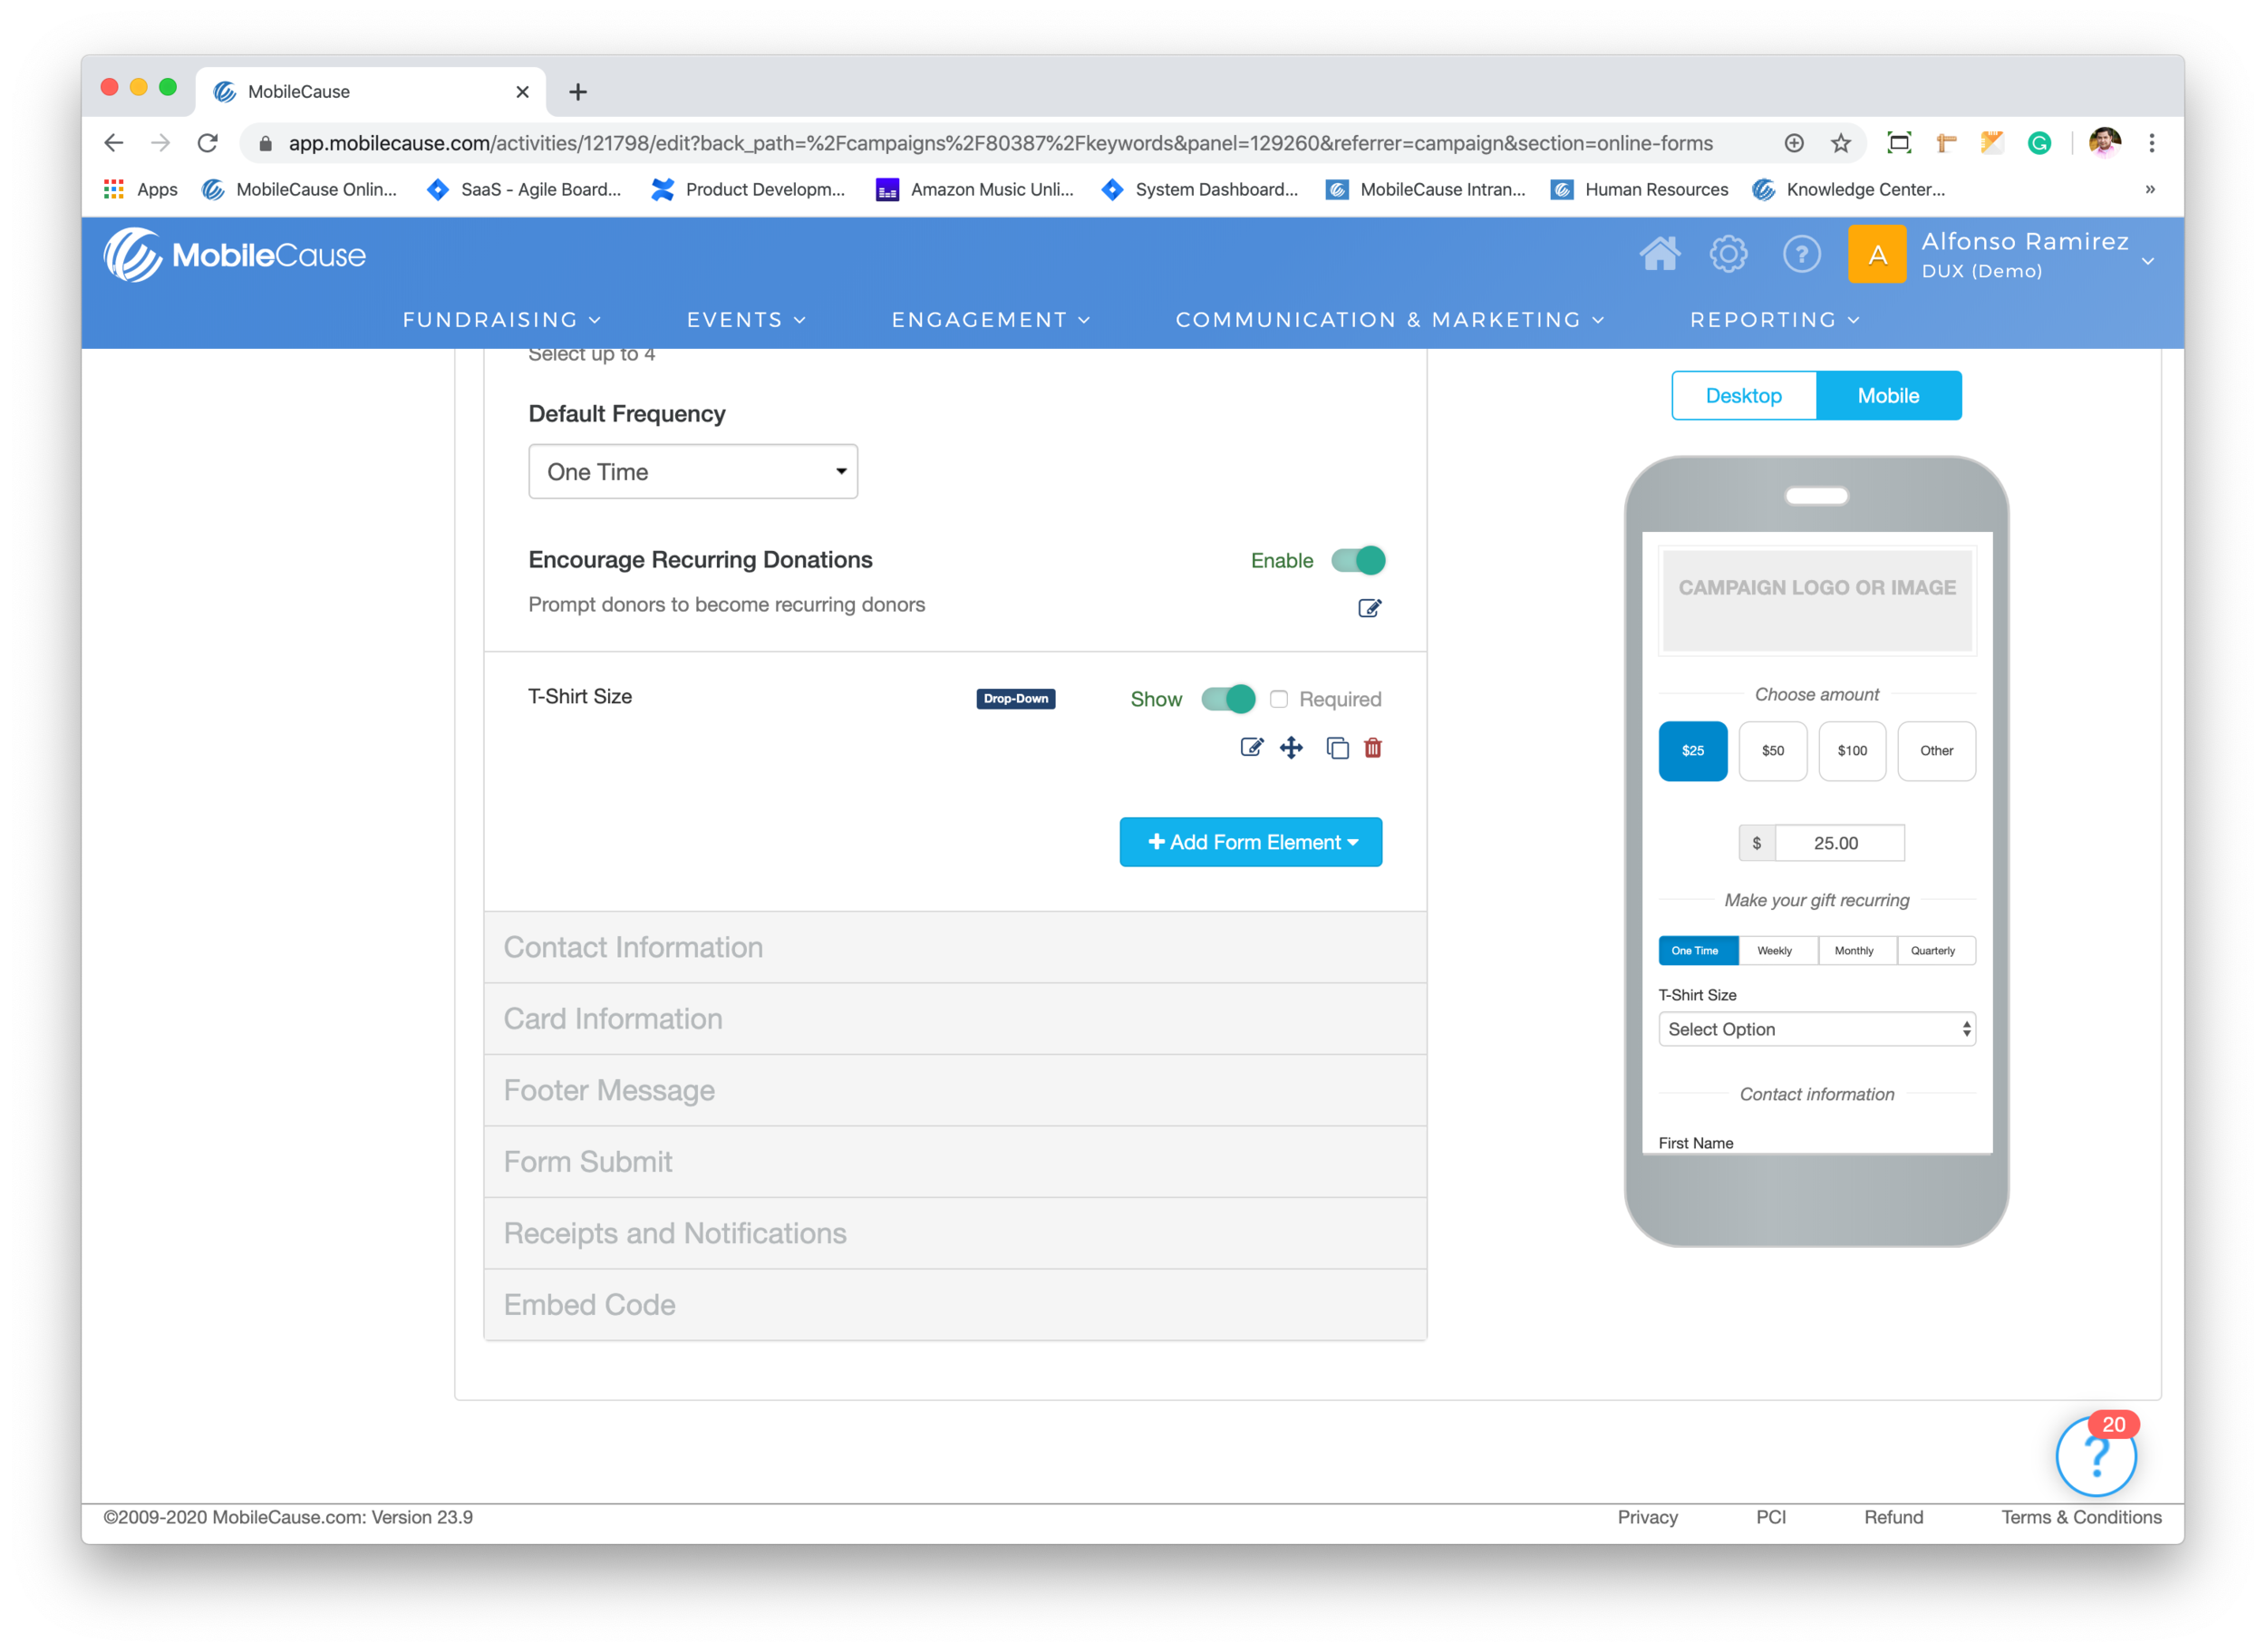The width and height of the screenshot is (2266, 1652).
Task: Expand the Form Submit section
Action: click(955, 1161)
